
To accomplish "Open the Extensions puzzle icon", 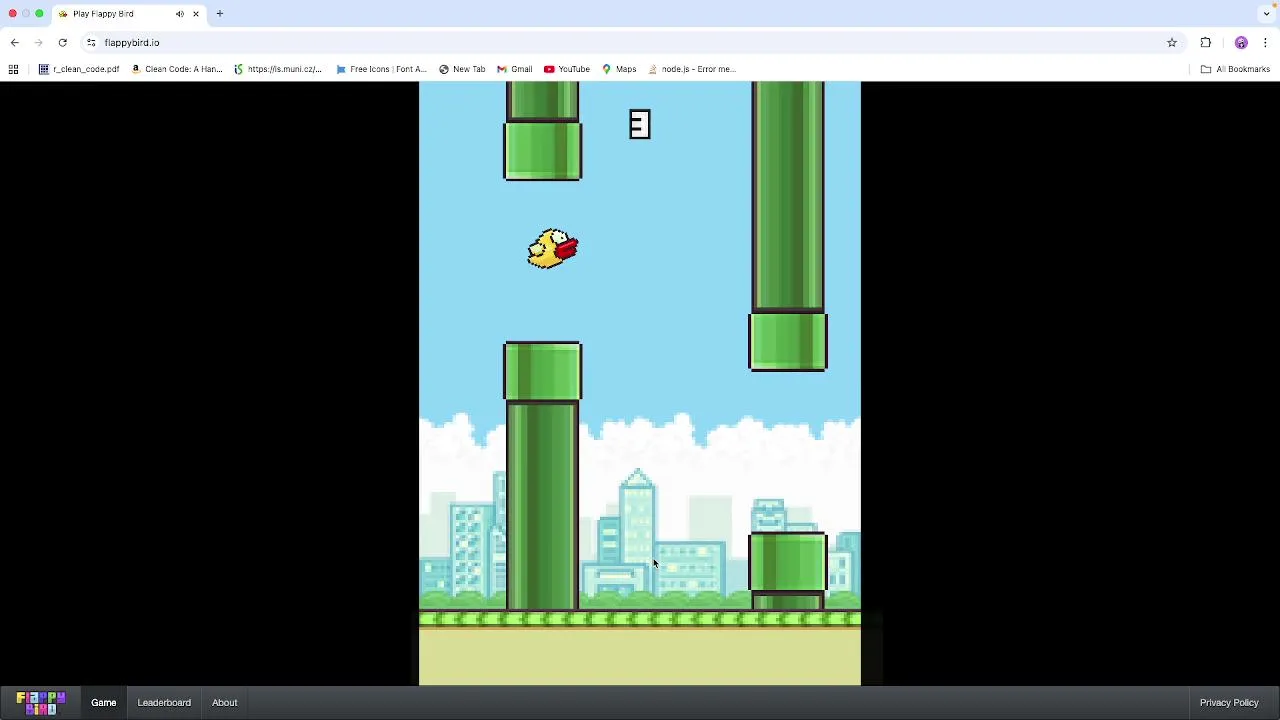I will pos(1205,42).
